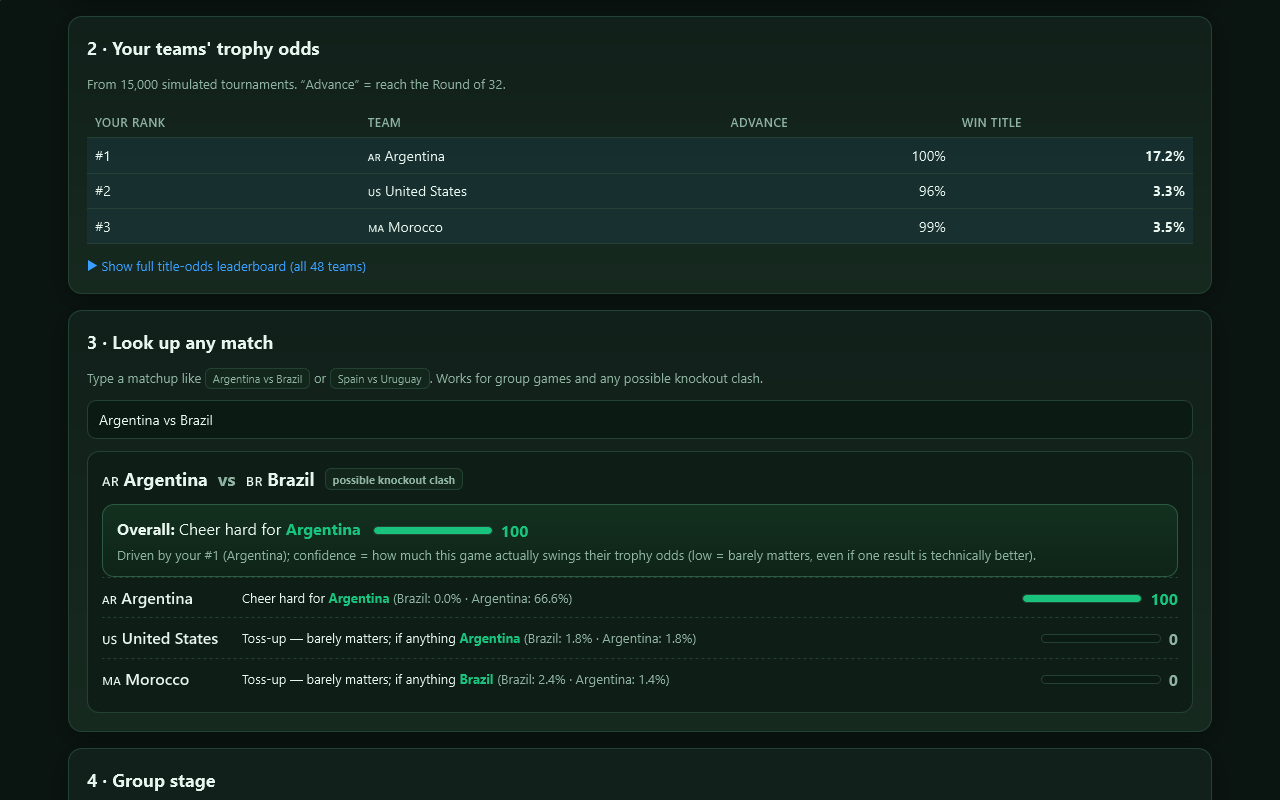Screen dimensions: 1280x800
Task: Click the "3 · Look up any match" heading
Action: pos(180,343)
